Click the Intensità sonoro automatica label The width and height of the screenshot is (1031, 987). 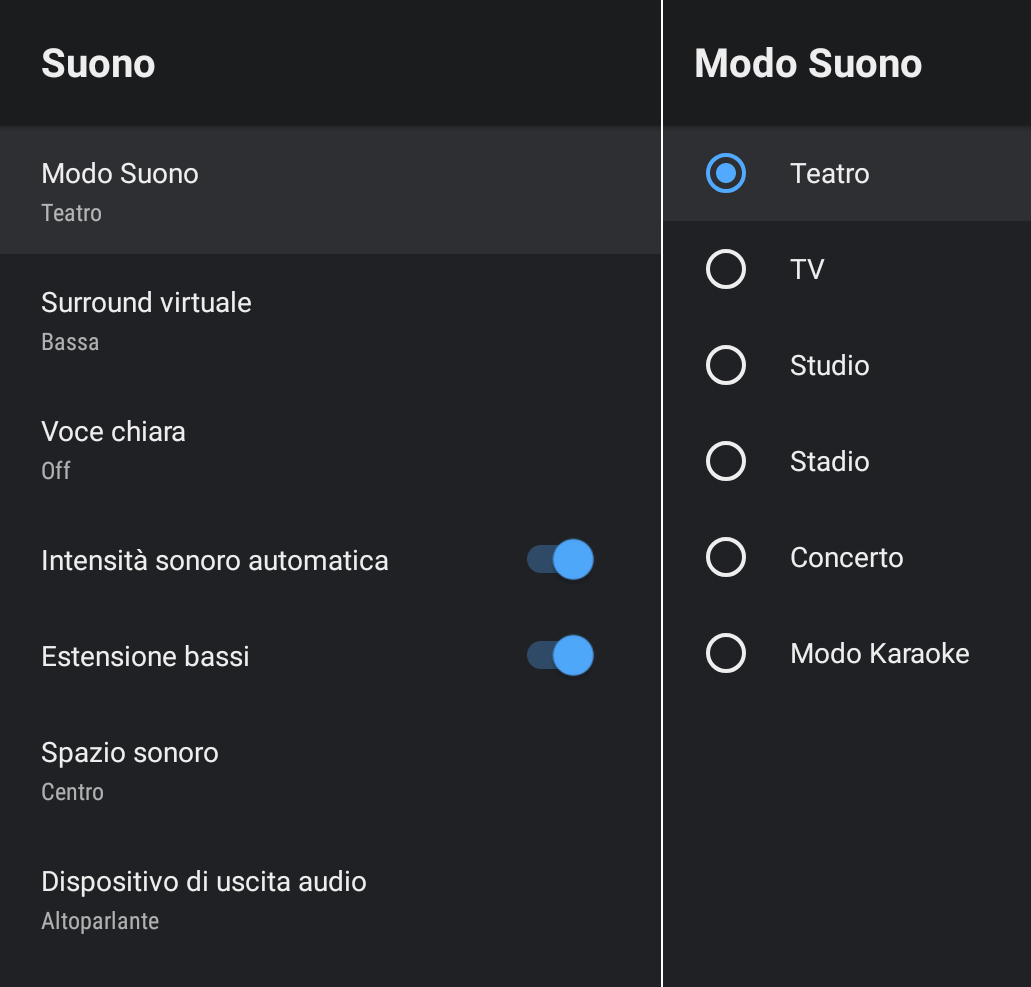point(215,560)
